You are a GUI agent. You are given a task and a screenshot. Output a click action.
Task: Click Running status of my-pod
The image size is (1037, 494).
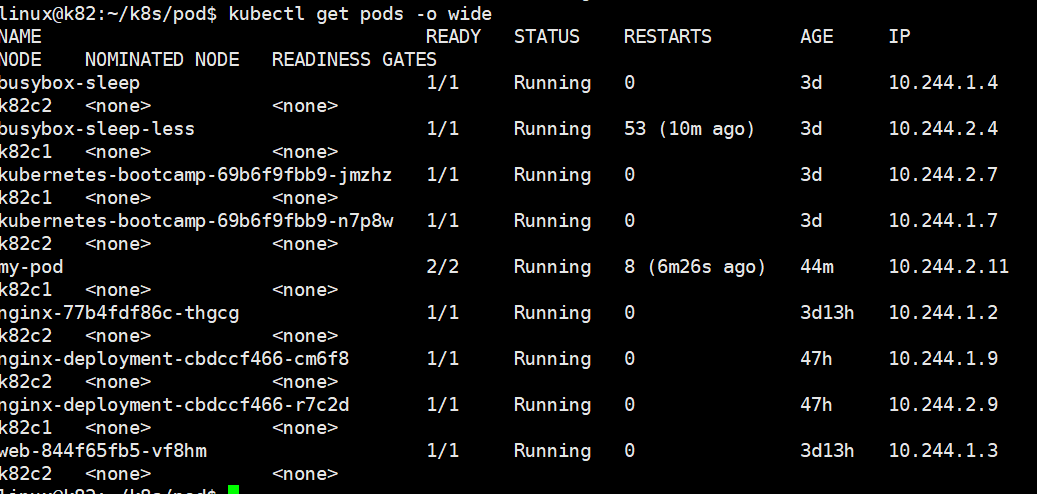coord(552,267)
